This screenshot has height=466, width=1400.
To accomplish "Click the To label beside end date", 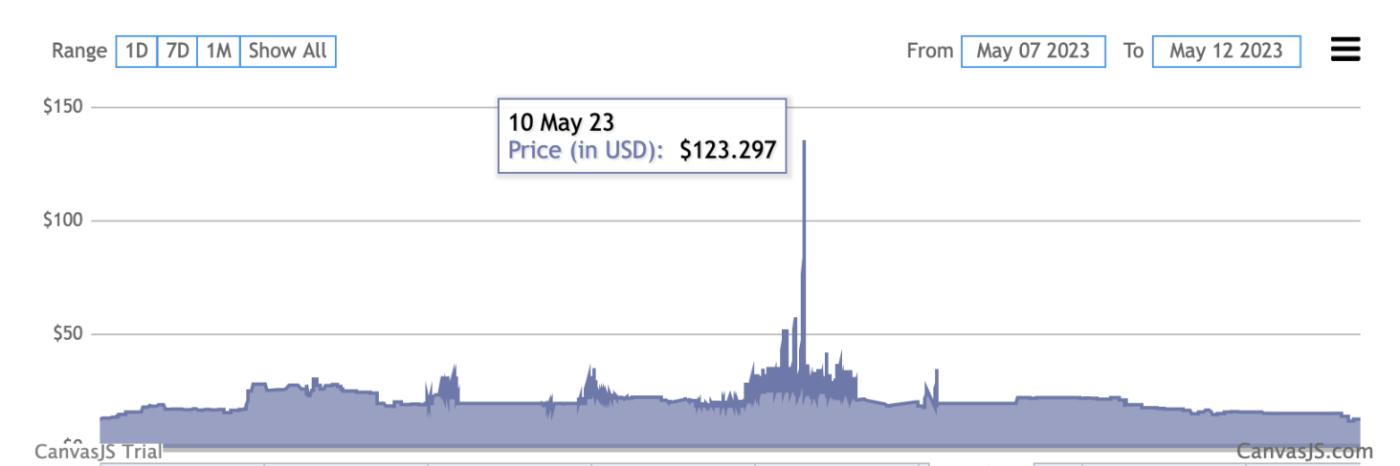I will coord(1133,51).
